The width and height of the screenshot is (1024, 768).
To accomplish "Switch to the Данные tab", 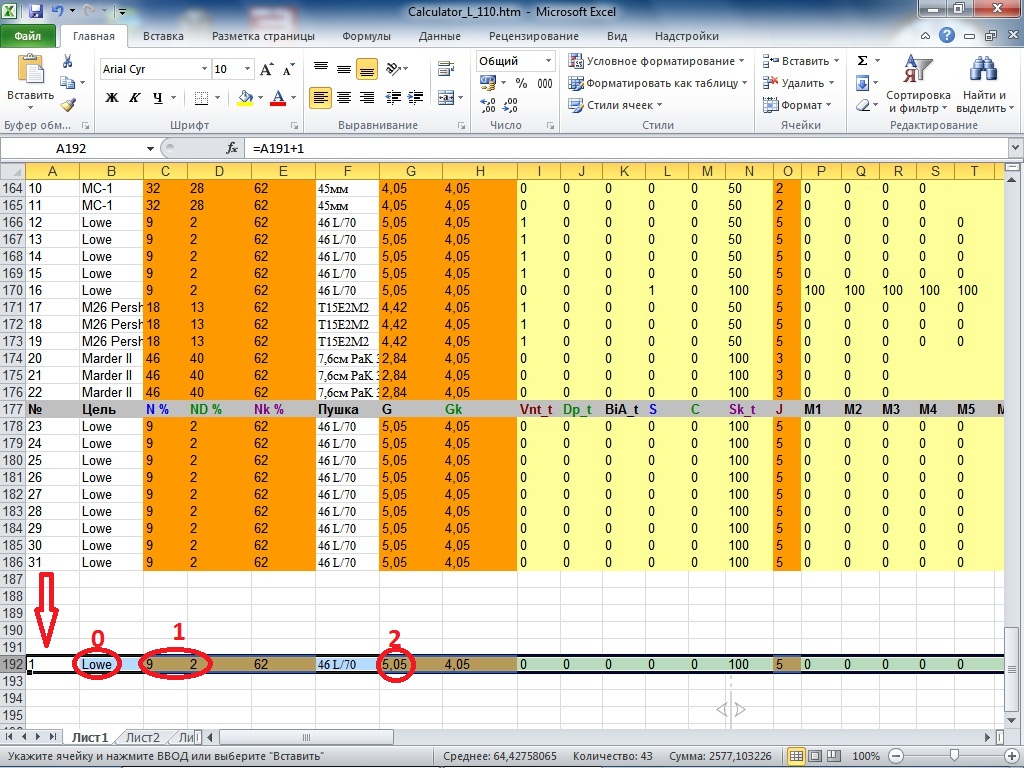I will click(x=440, y=36).
